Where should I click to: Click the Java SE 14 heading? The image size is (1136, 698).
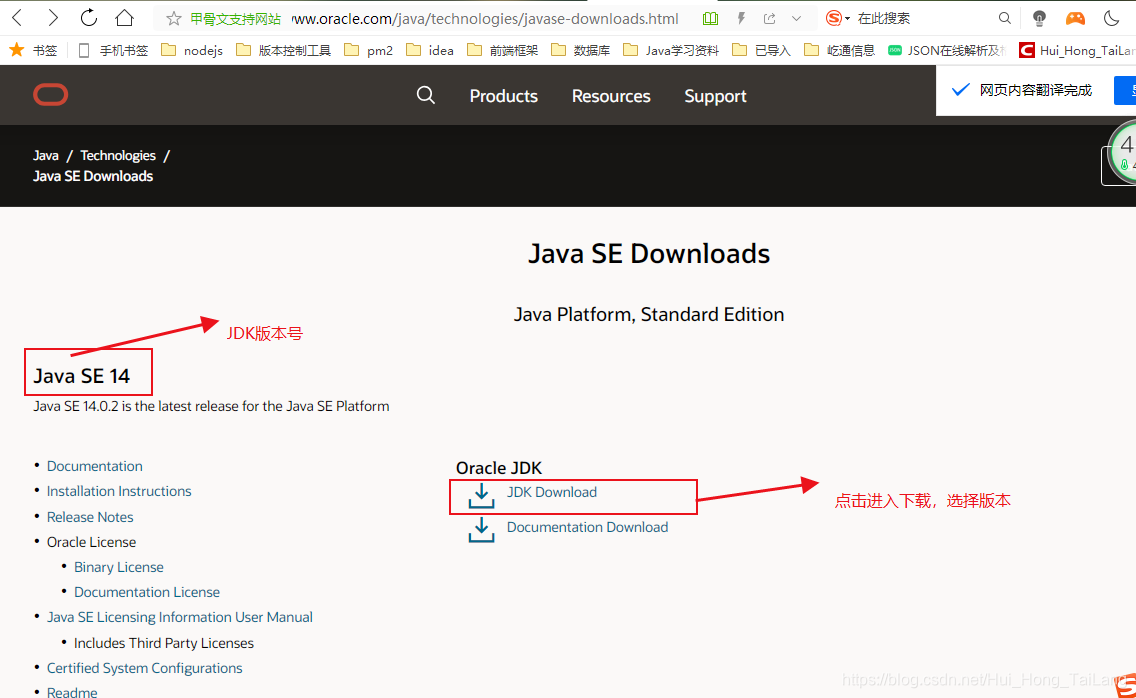(81, 375)
